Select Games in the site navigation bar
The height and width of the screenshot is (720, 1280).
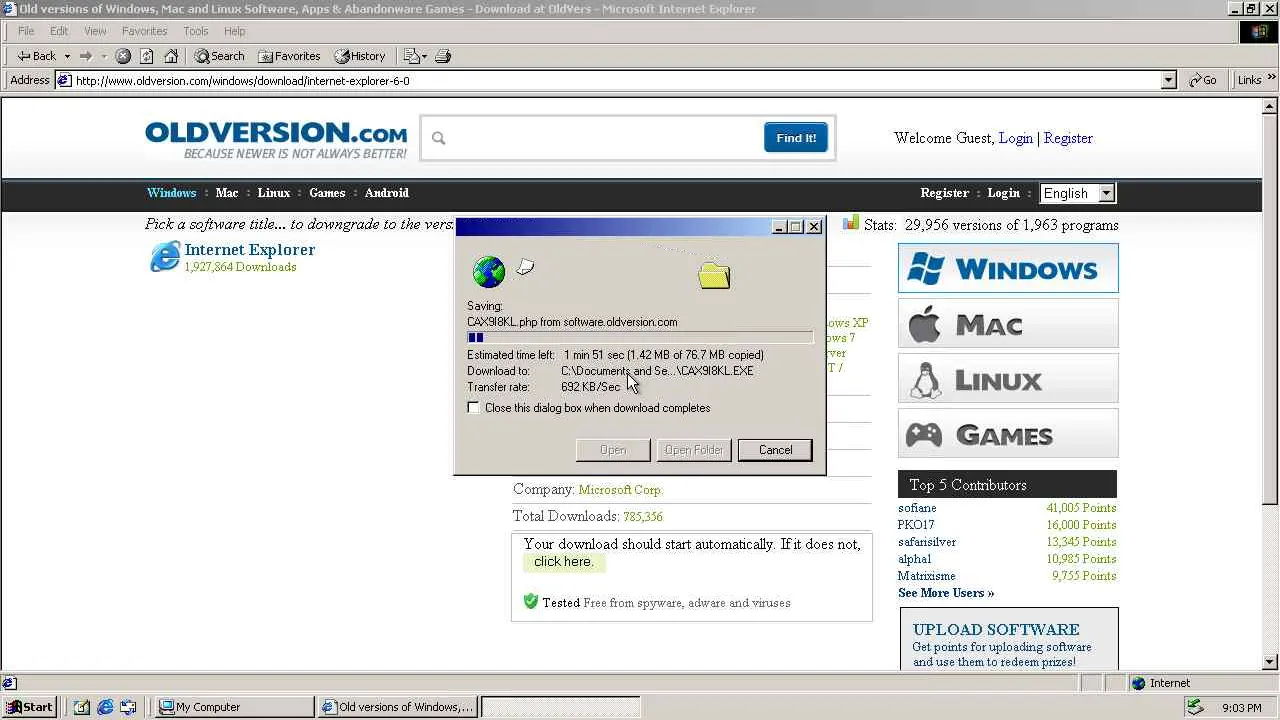coord(327,193)
